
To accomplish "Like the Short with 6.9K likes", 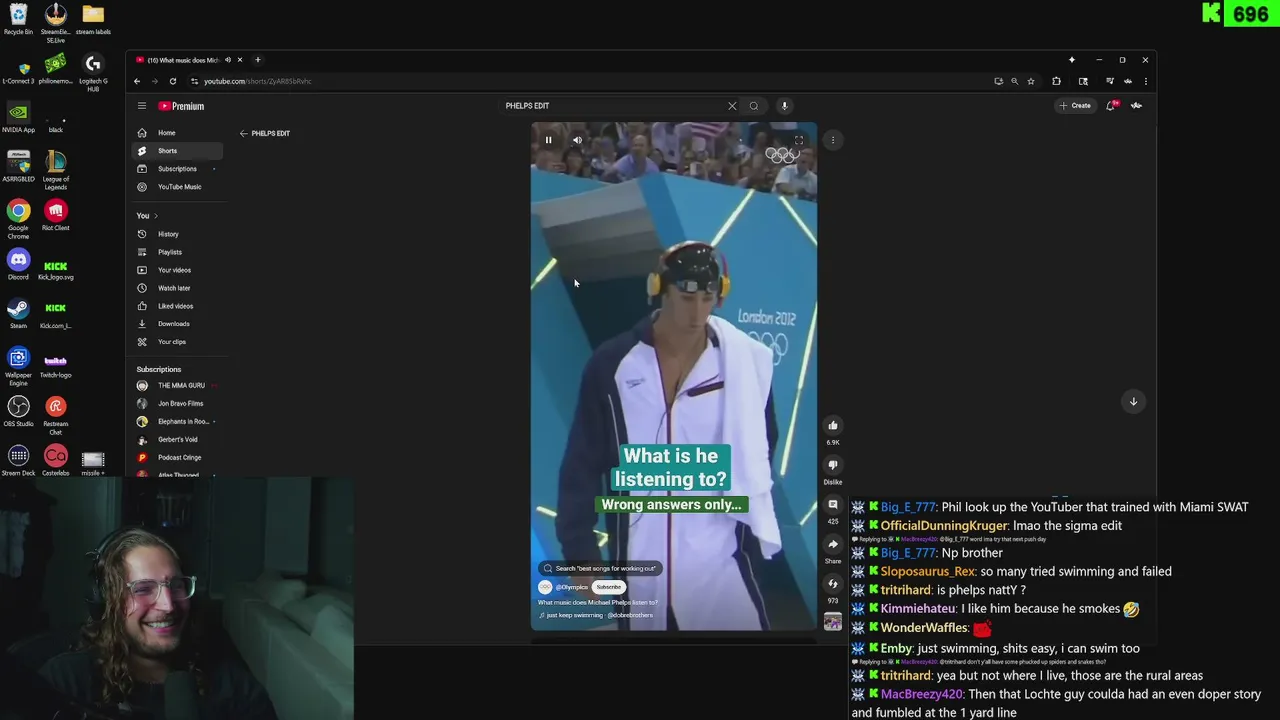I will click(x=833, y=426).
